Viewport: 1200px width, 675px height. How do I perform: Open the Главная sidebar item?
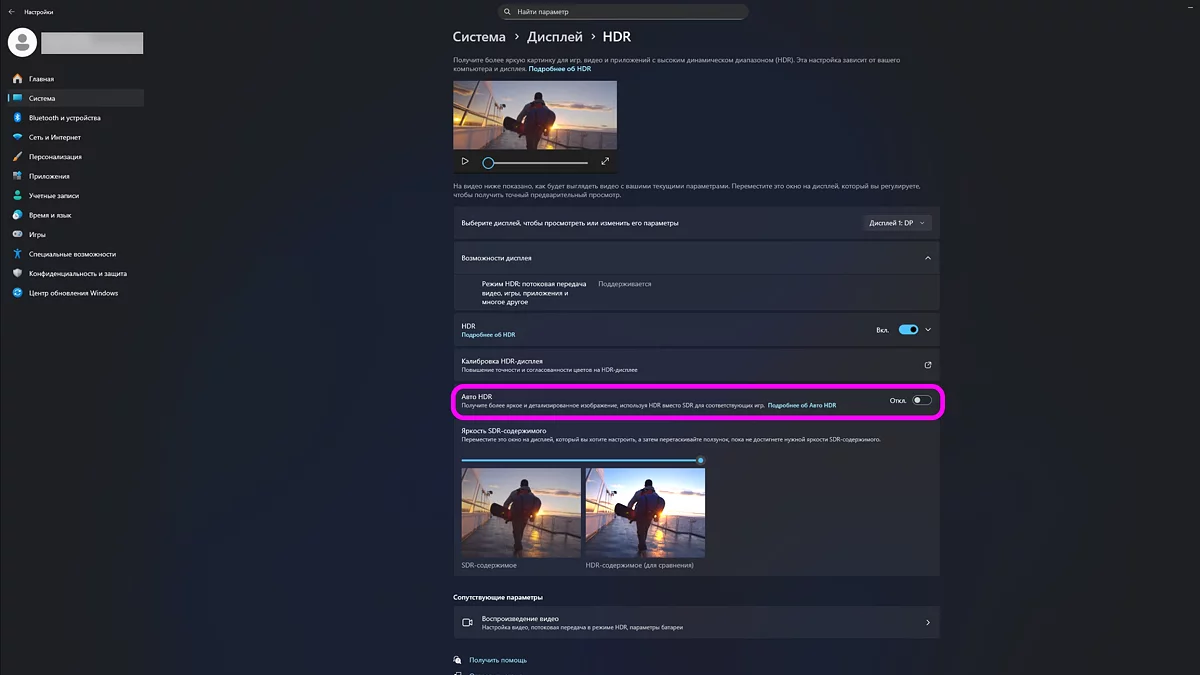[41, 79]
